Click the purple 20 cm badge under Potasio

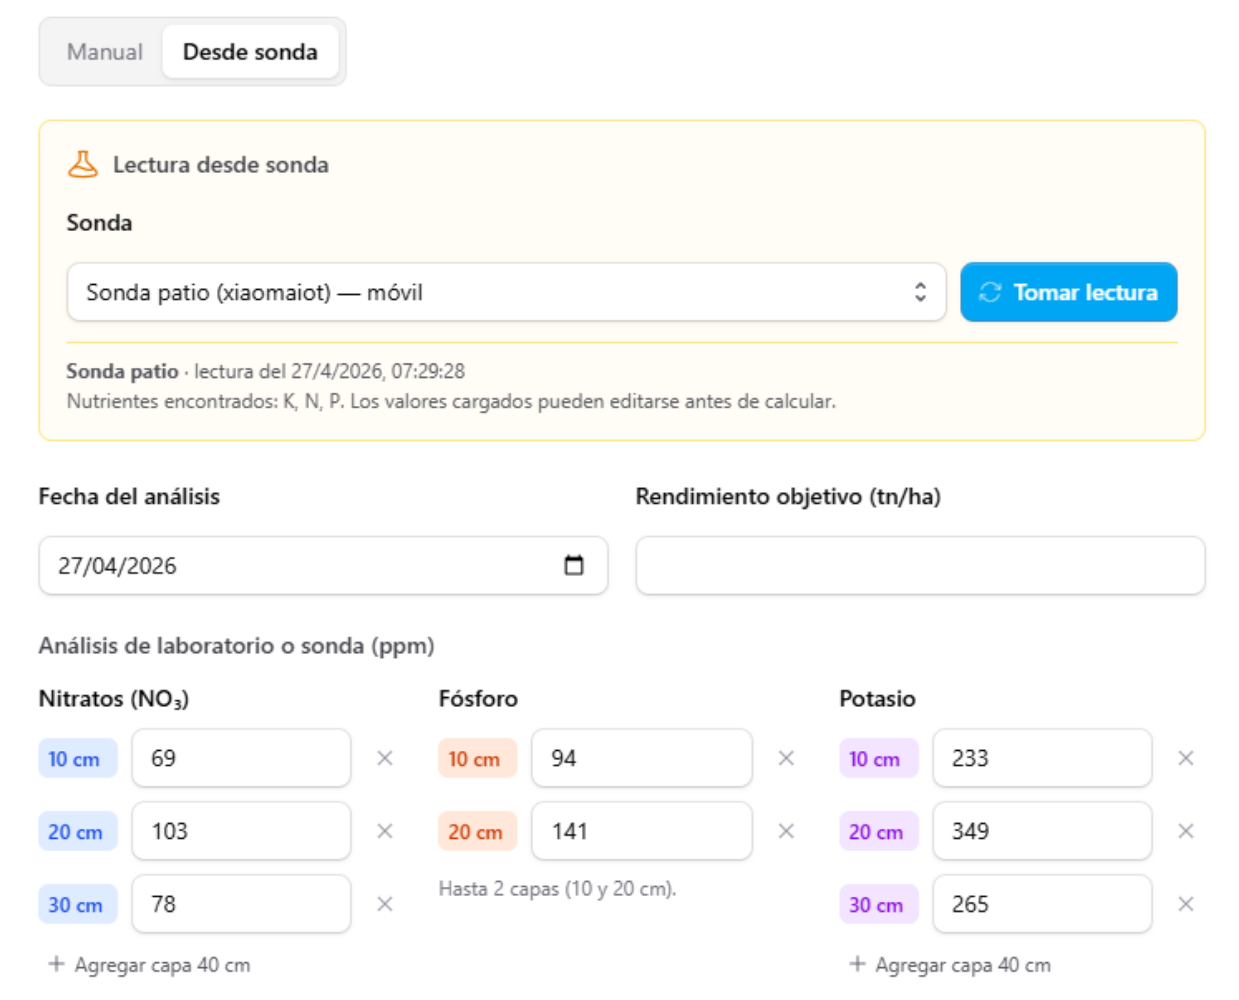pos(878,832)
